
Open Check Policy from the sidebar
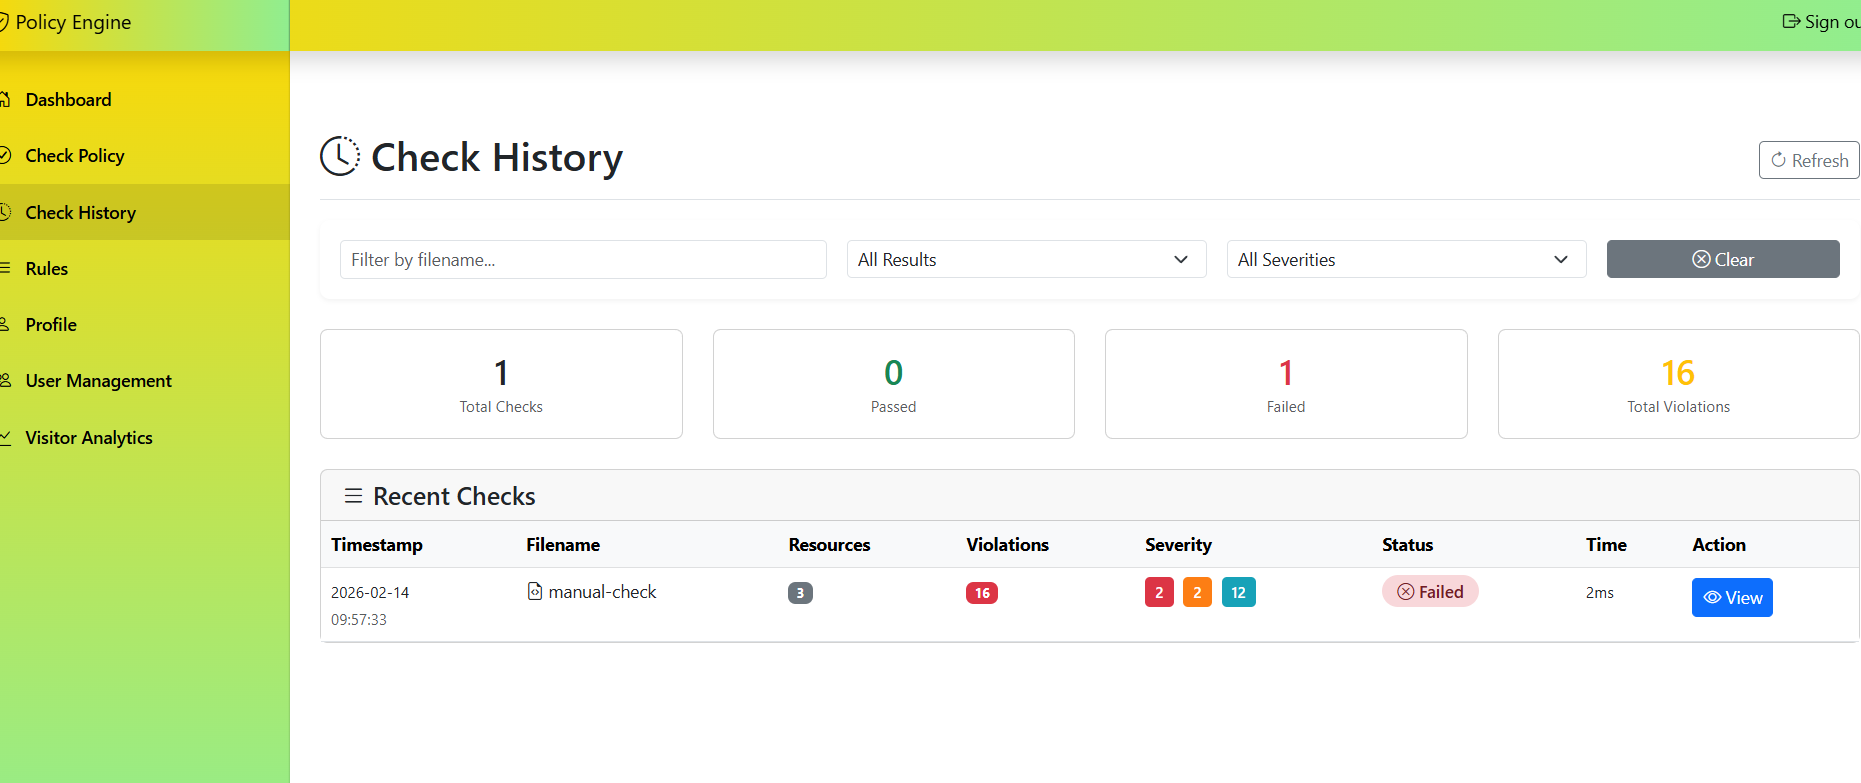click(x=75, y=156)
